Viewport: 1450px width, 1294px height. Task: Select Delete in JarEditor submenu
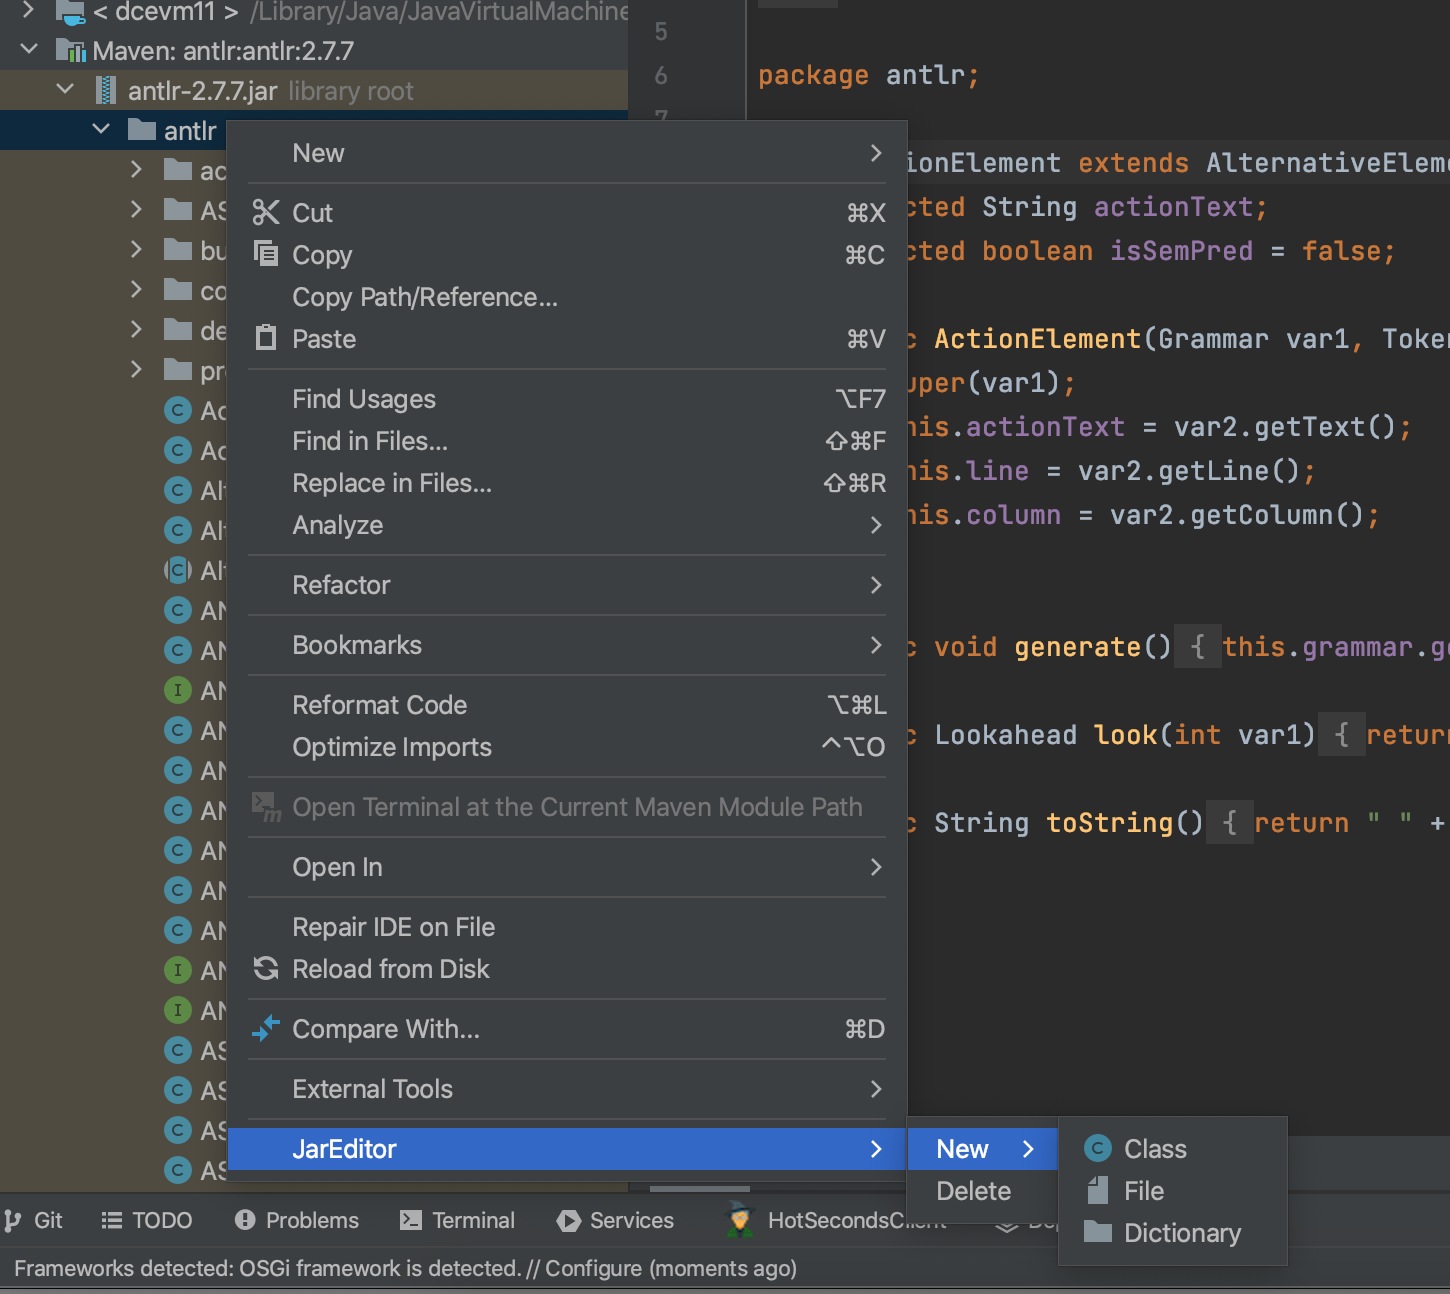(973, 1191)
